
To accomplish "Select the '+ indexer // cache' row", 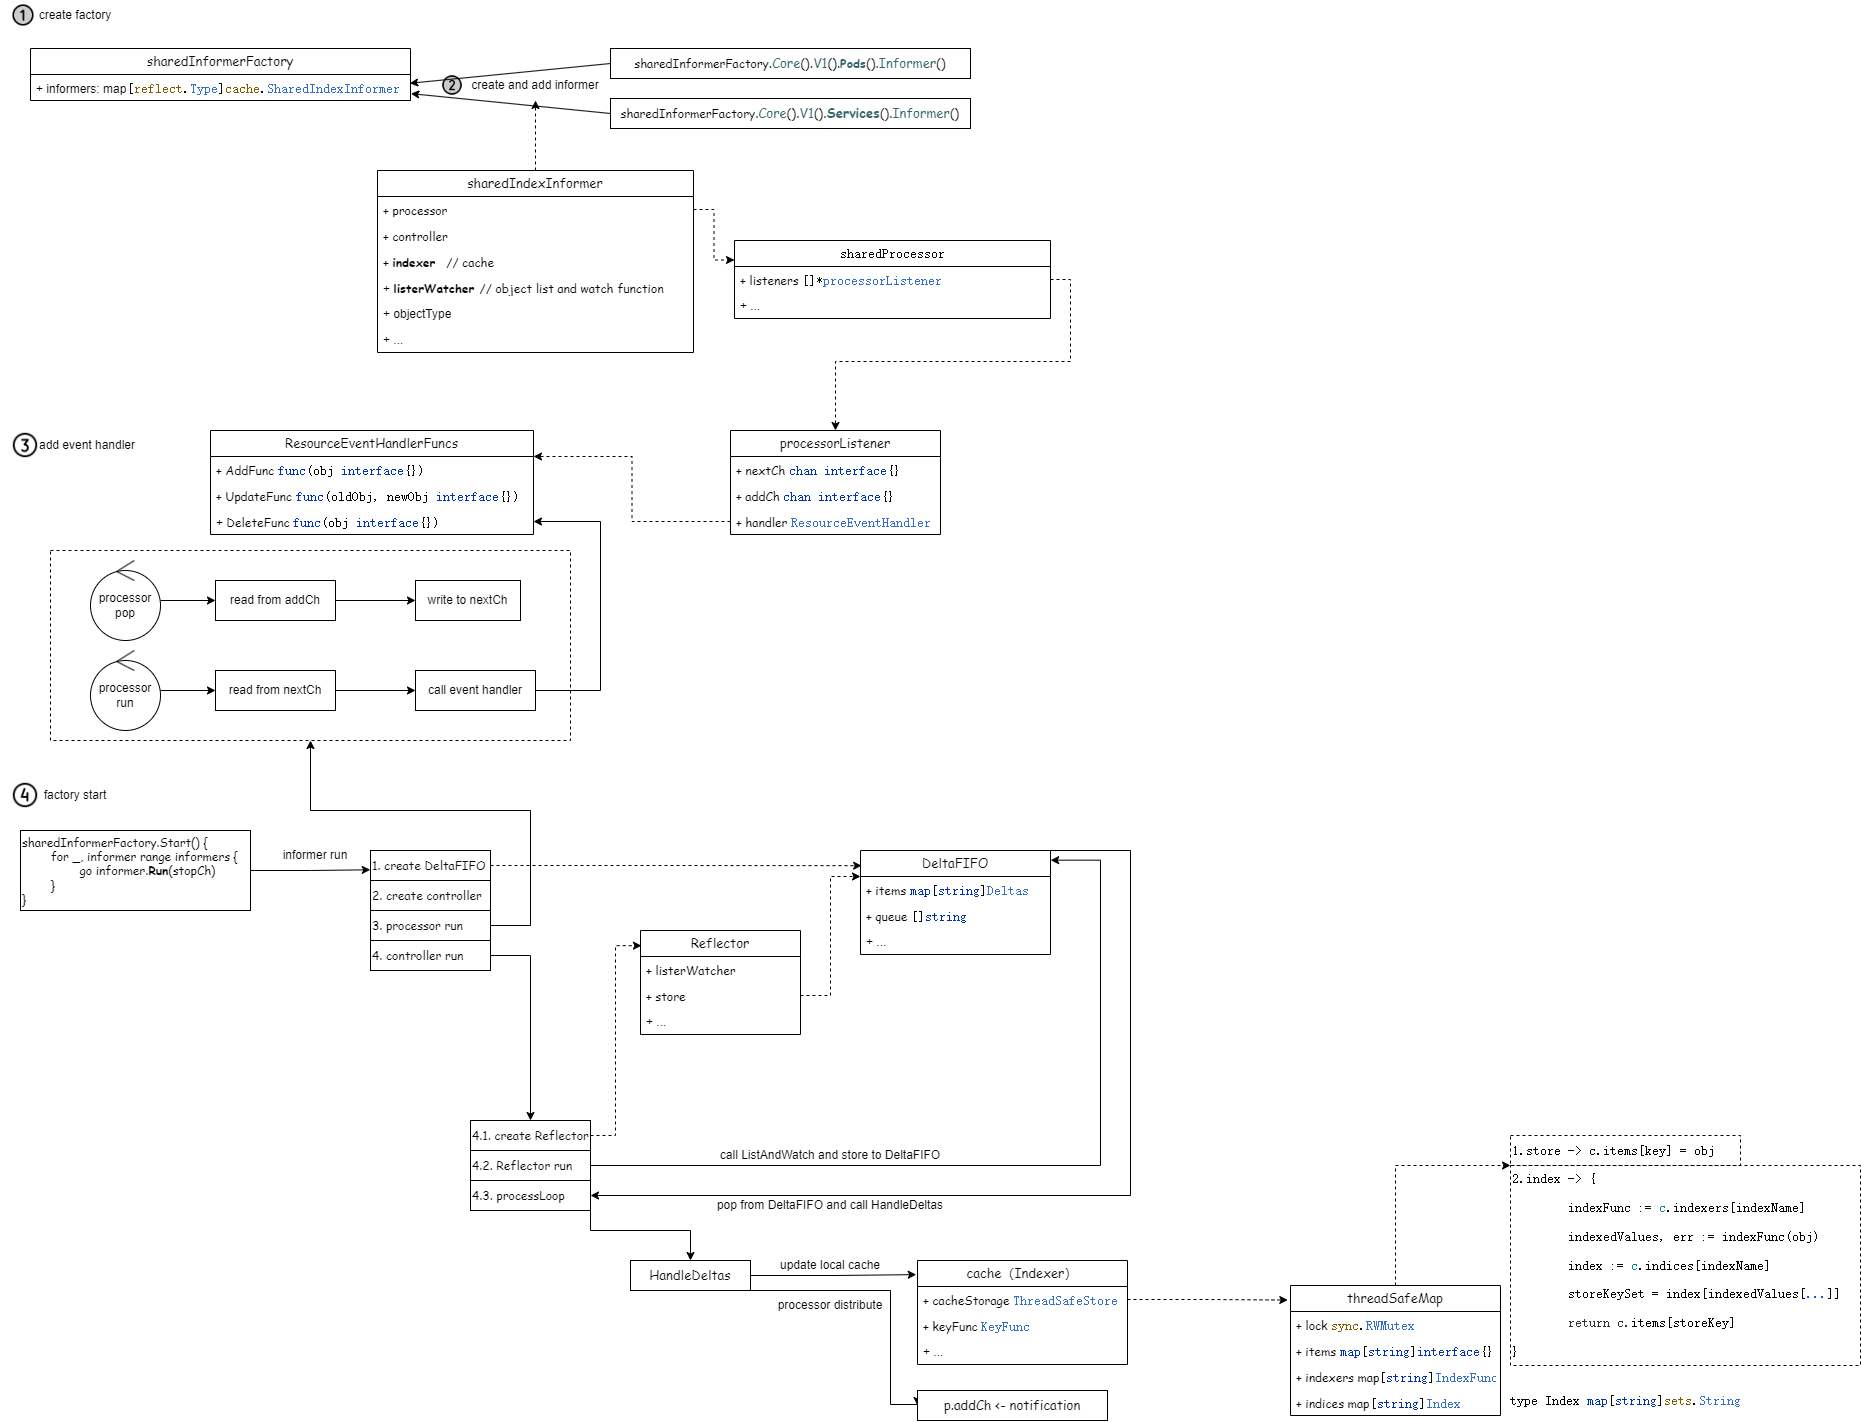I will pyautogui.click(x=535, y=263).
